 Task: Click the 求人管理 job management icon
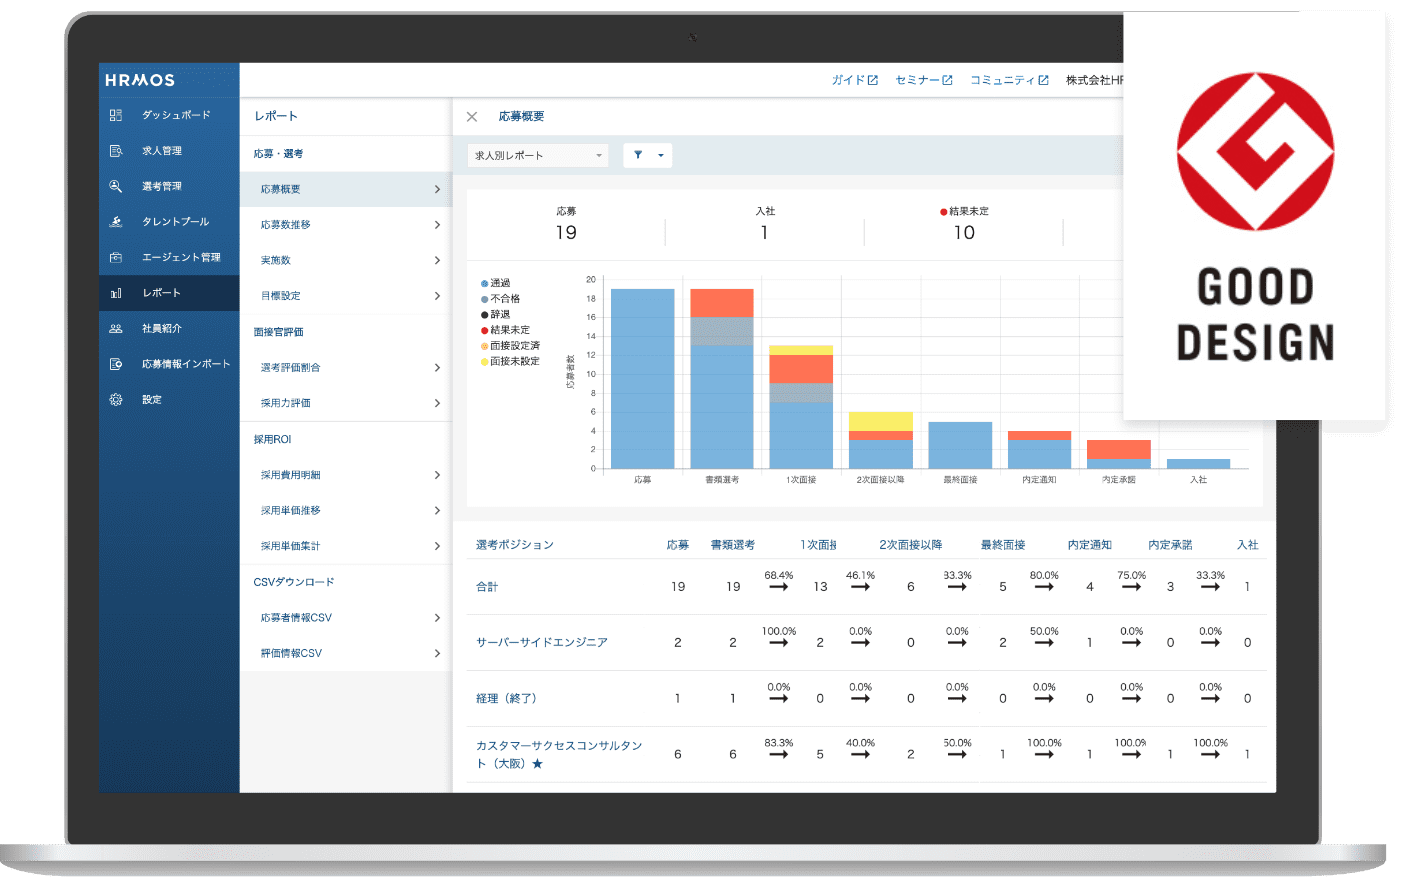116,151
